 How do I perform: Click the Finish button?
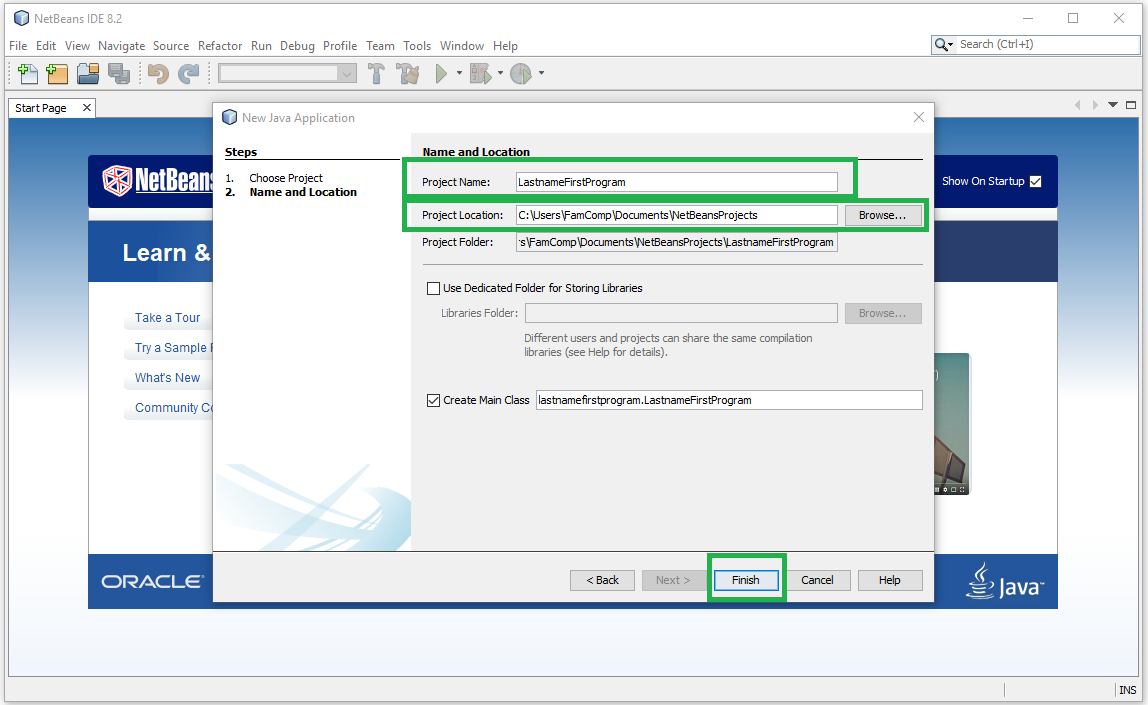745,580
